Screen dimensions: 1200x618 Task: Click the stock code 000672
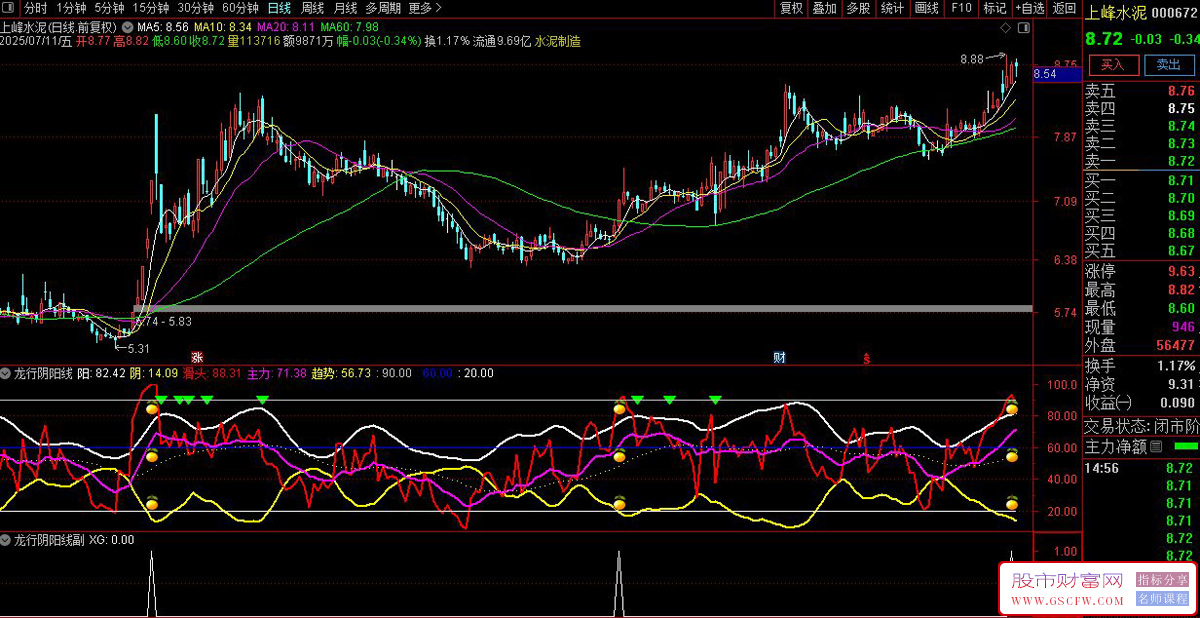pos(1175,13)
